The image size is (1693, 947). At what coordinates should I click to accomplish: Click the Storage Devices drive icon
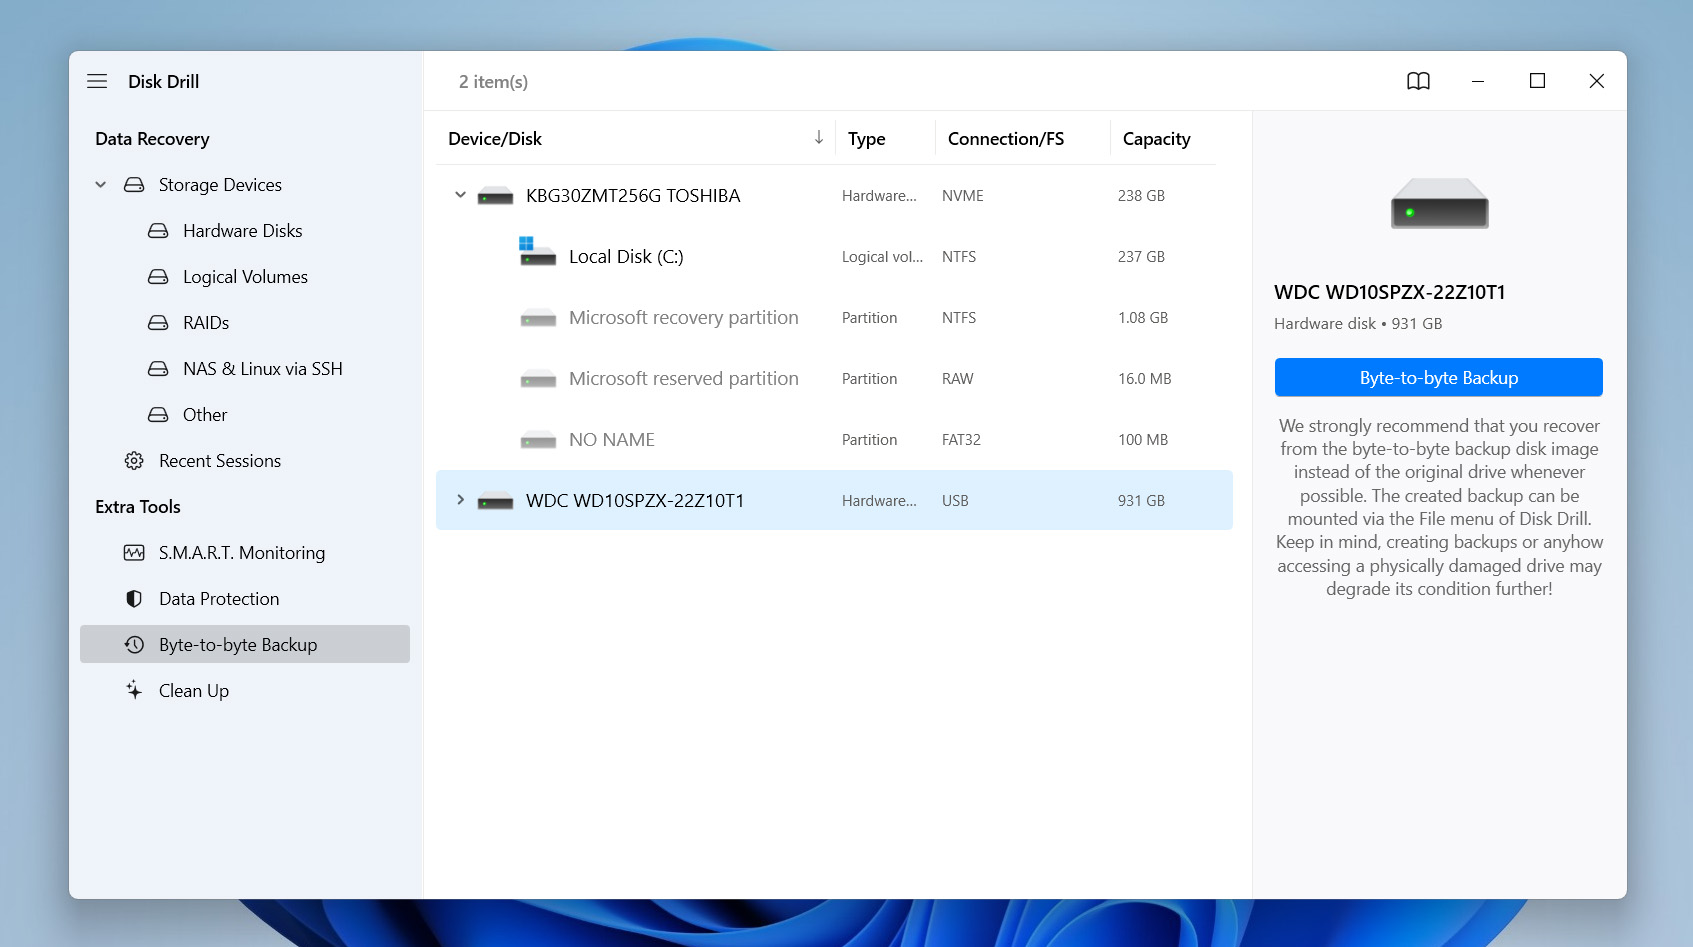pos(134,185)
